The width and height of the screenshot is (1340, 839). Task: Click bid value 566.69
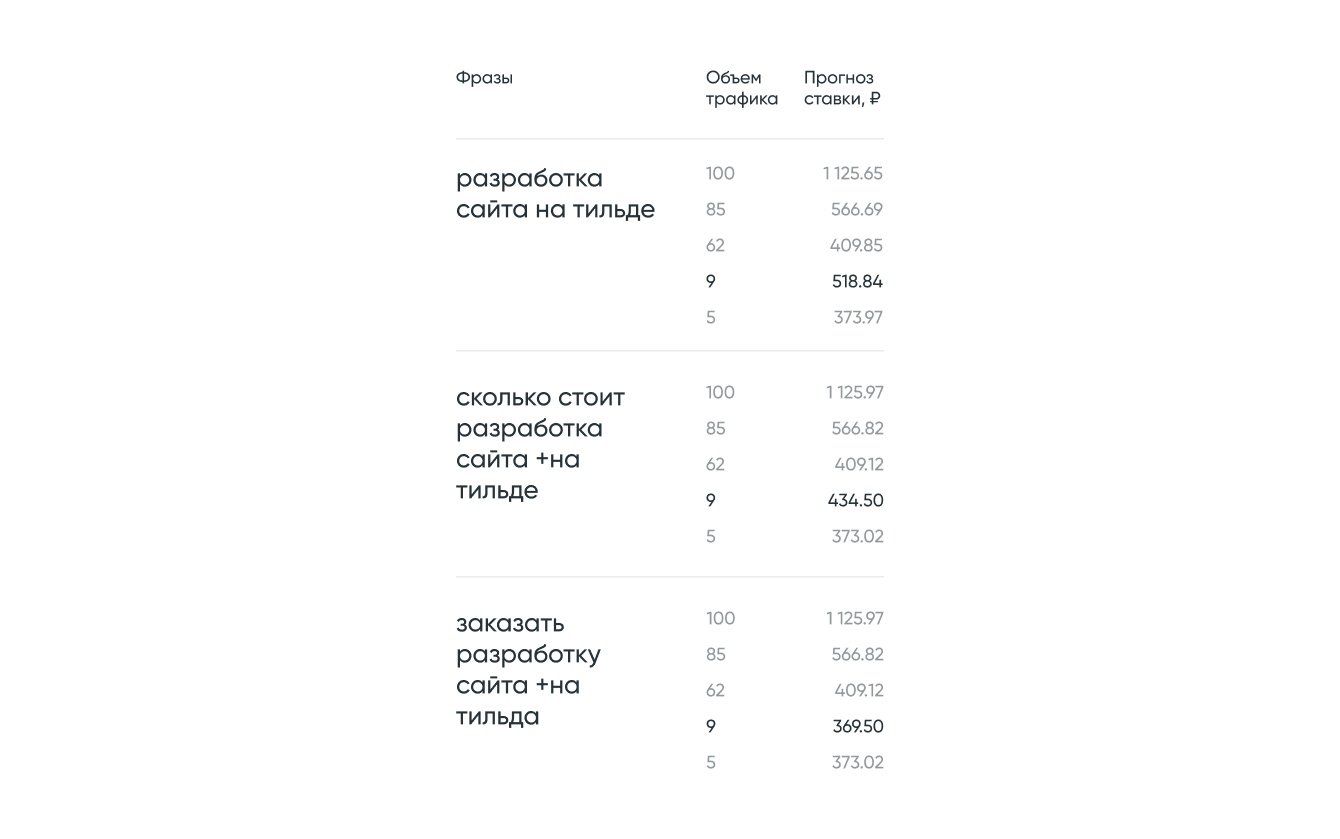pyautogui.click(x=857, y=210)
